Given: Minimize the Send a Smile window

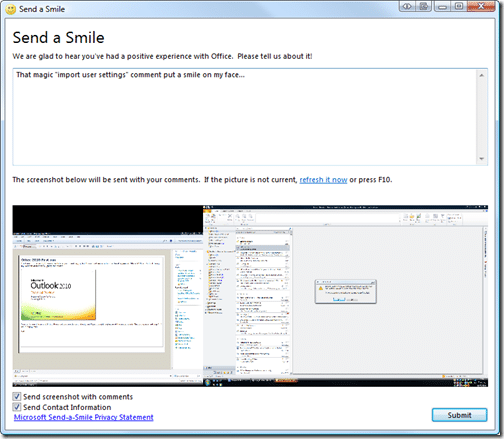Looking at the screenshot, I should point(443,6).
